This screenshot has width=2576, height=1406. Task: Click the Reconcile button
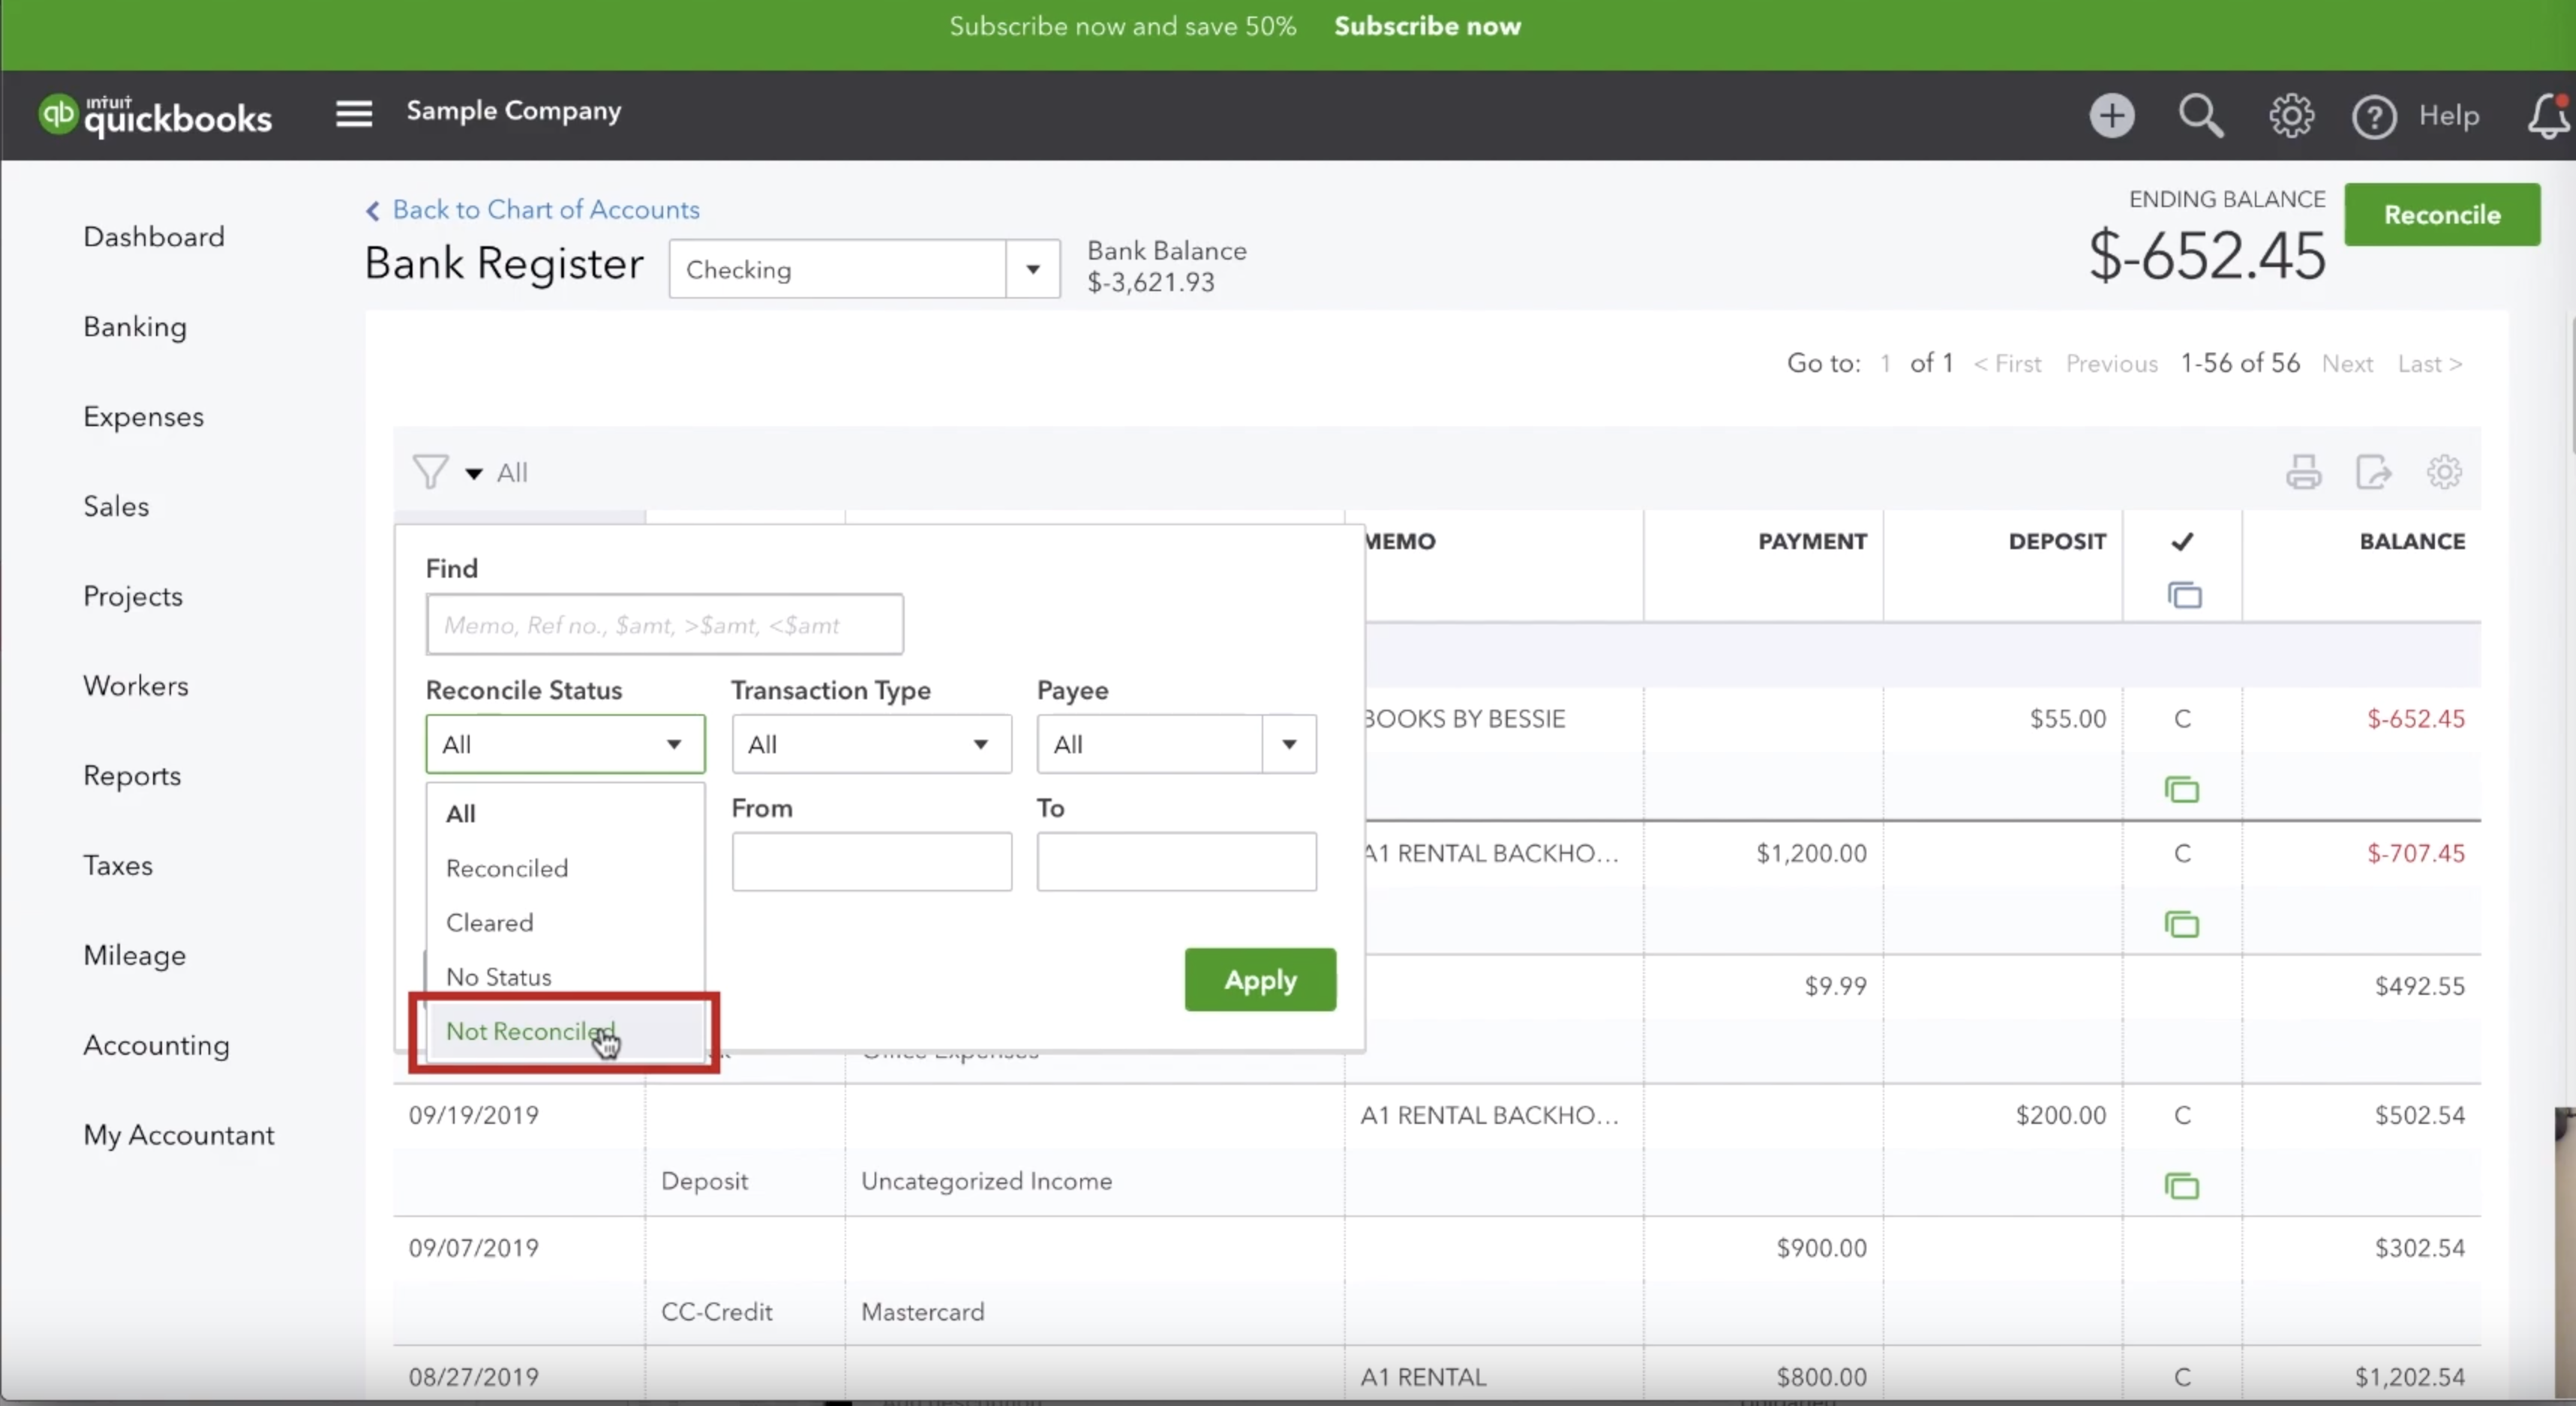pos(2442,215)
